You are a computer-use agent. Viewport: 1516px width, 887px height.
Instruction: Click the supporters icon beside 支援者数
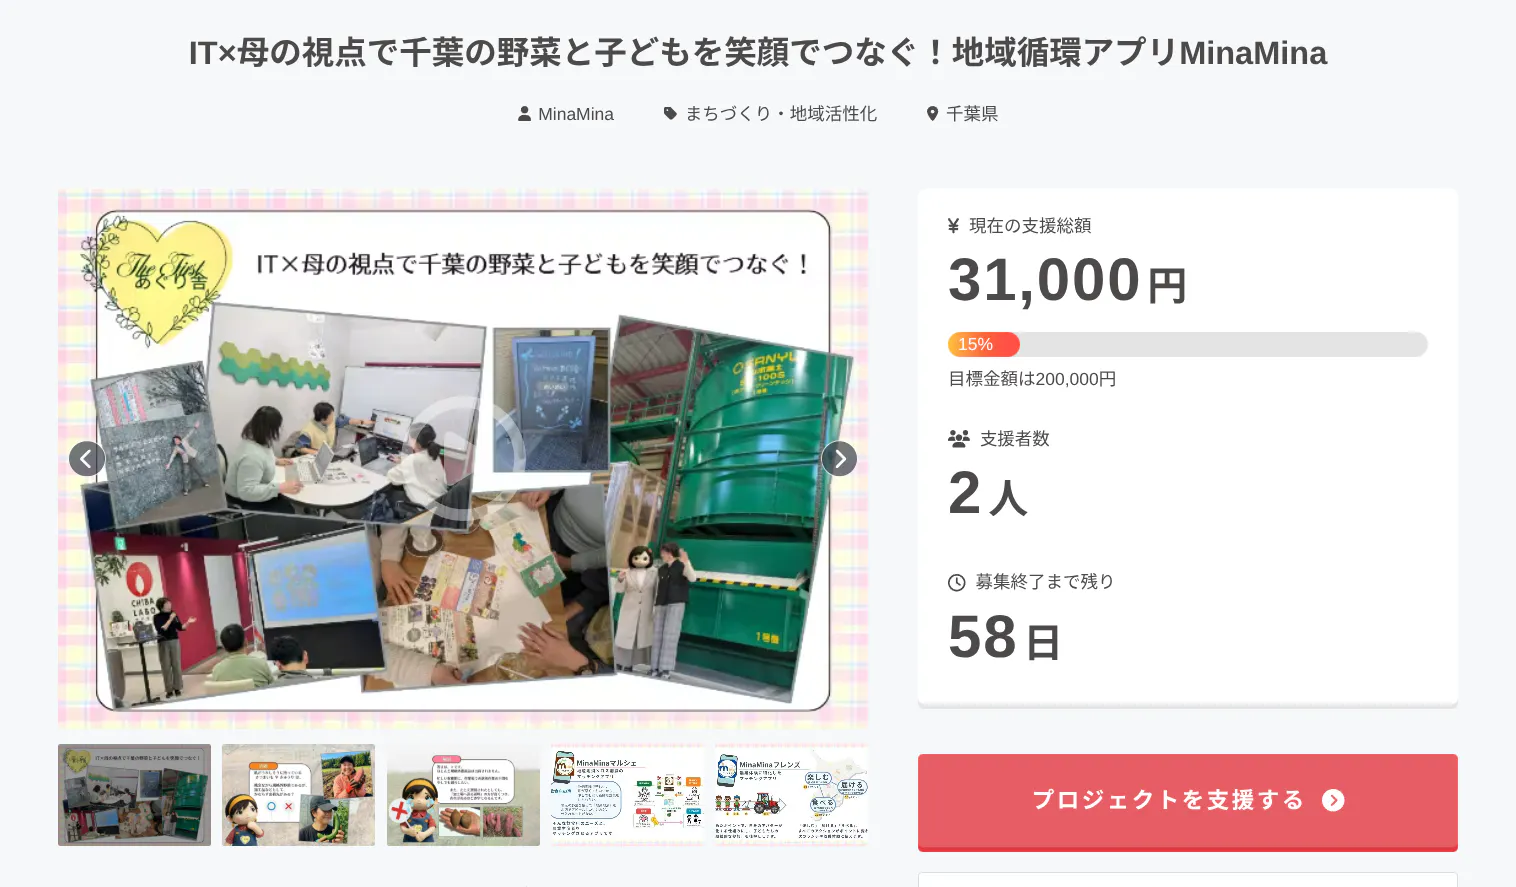pyautogui.click(x=959, y=438)
